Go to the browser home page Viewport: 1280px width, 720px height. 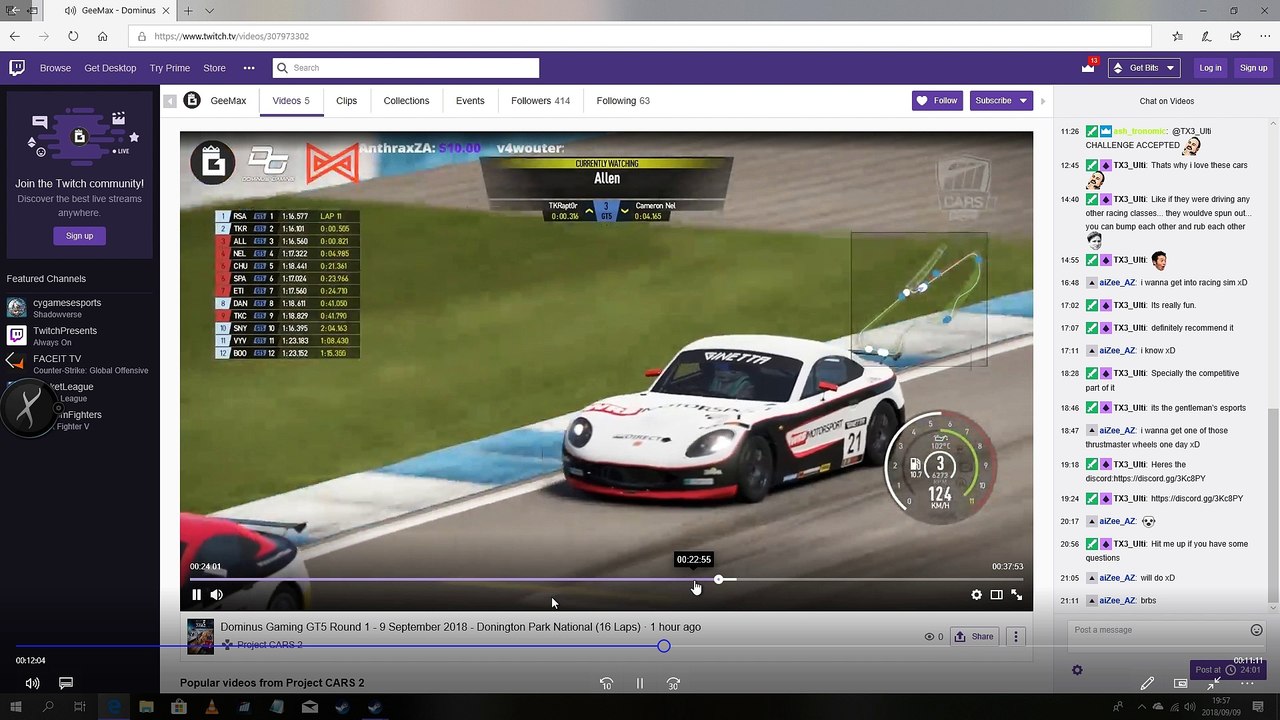(102, 36)
